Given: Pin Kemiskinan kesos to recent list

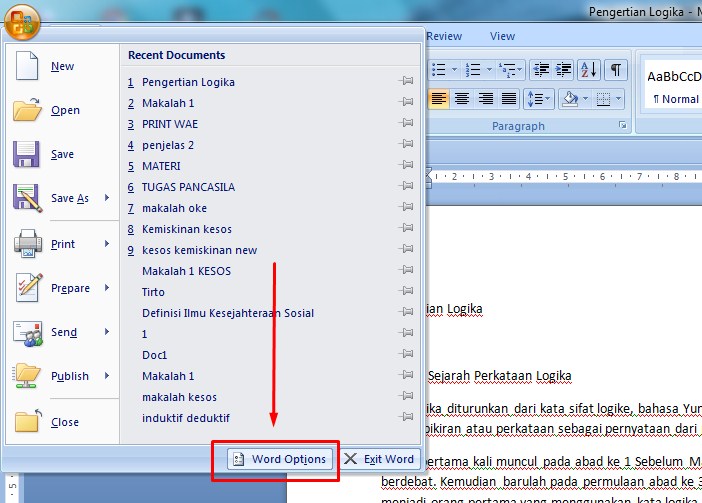Looking at the screenshot, I should pos(407,228).
